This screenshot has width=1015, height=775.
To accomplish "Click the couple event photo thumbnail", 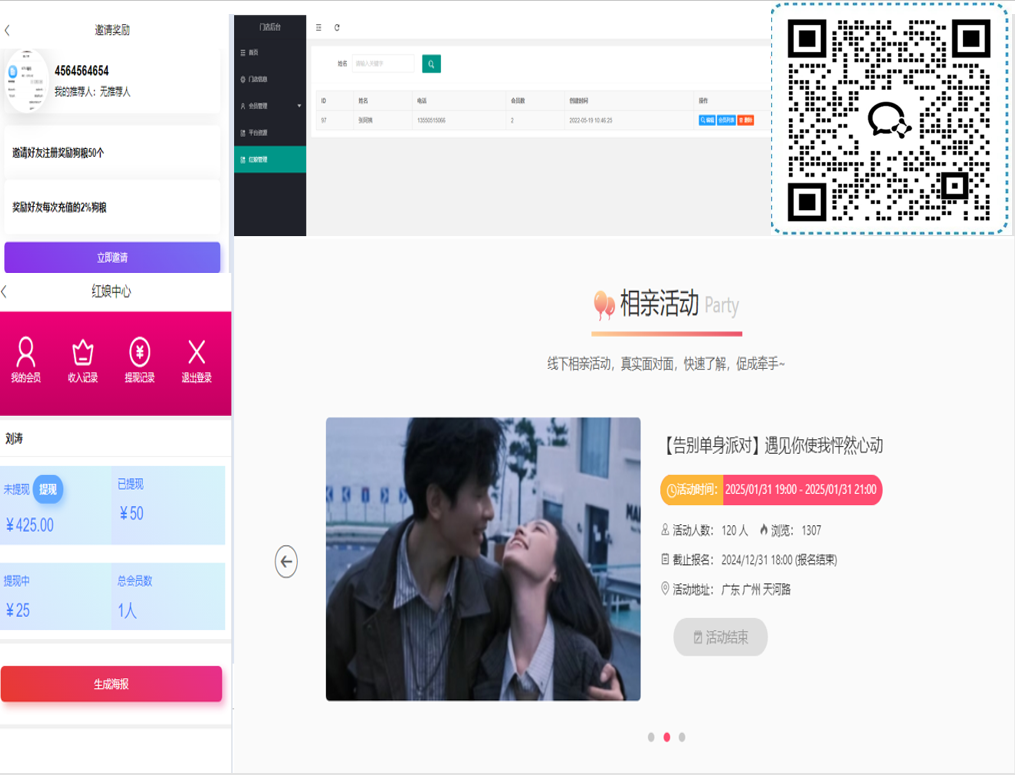I will click(483, 559).
